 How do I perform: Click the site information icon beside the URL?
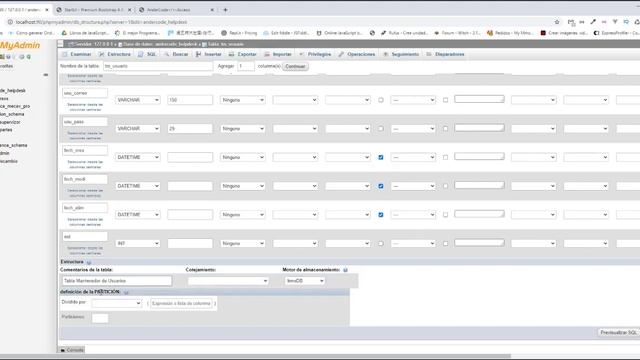pos(10,22)
